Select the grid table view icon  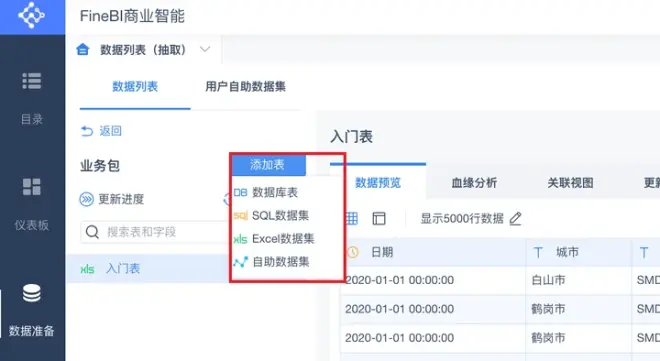pyautogui.click(x=351, y=218)
